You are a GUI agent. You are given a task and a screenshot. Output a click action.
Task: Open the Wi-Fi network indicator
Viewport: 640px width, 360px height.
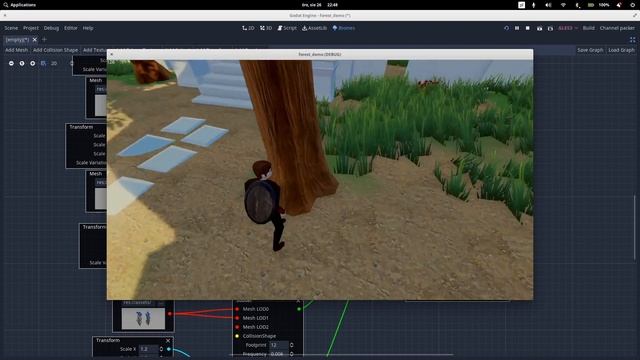point(563,5)
